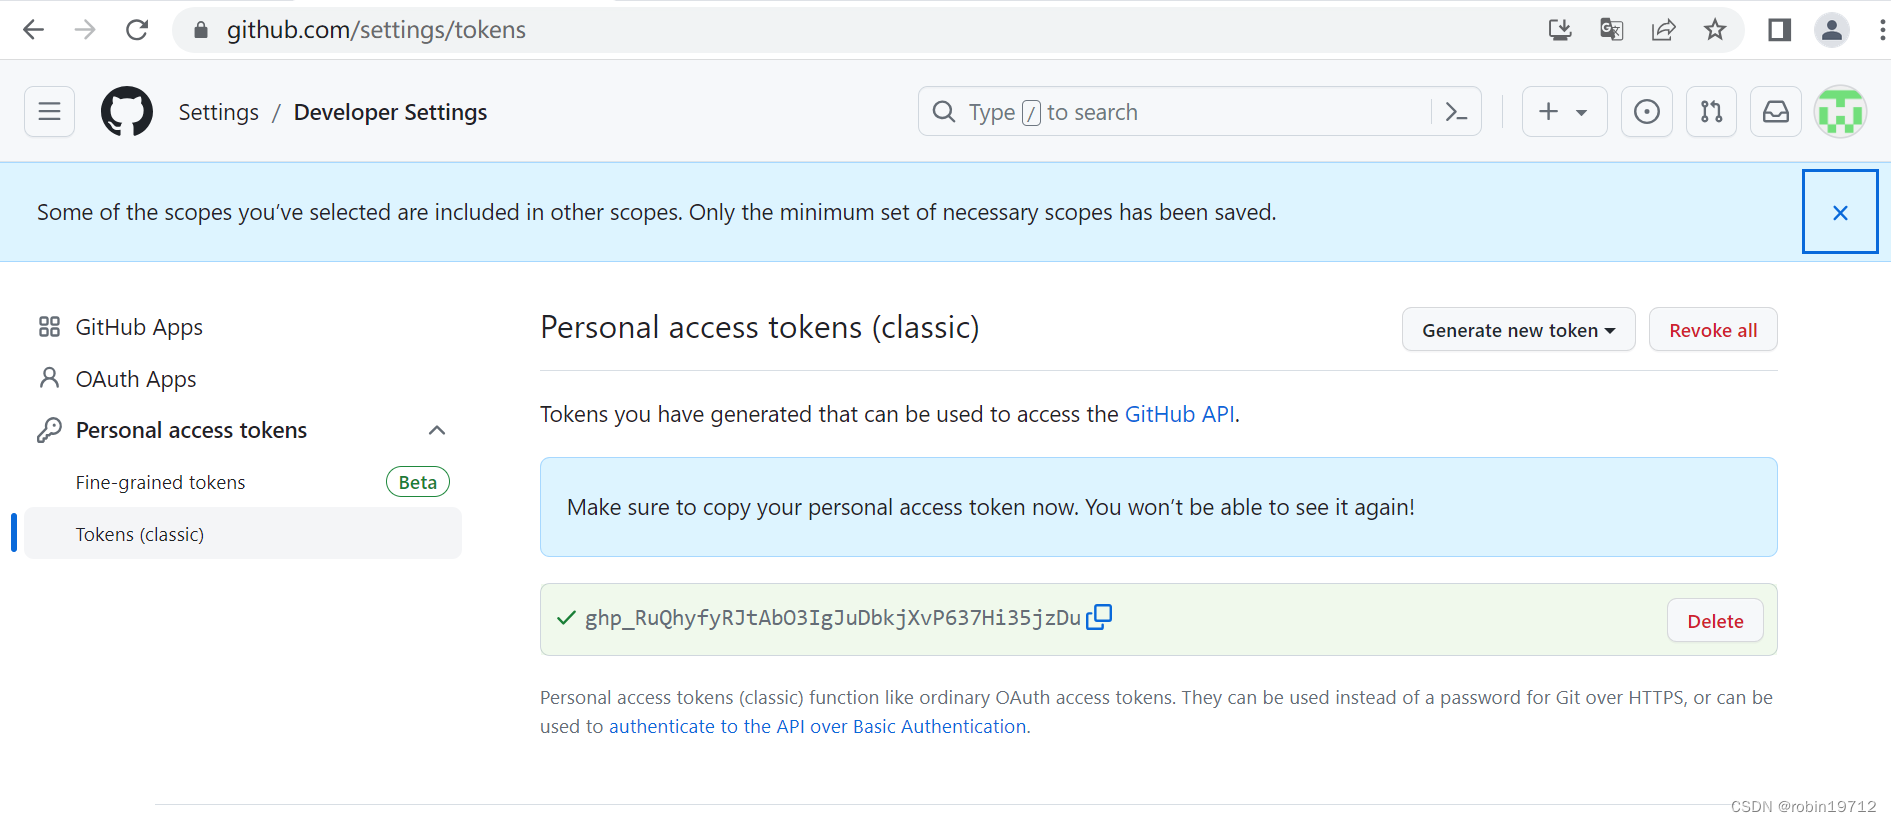This screenshot has height=822, width=1891.
Task: Bookmark this page with the star icon
Action: tap(1715, 30)
